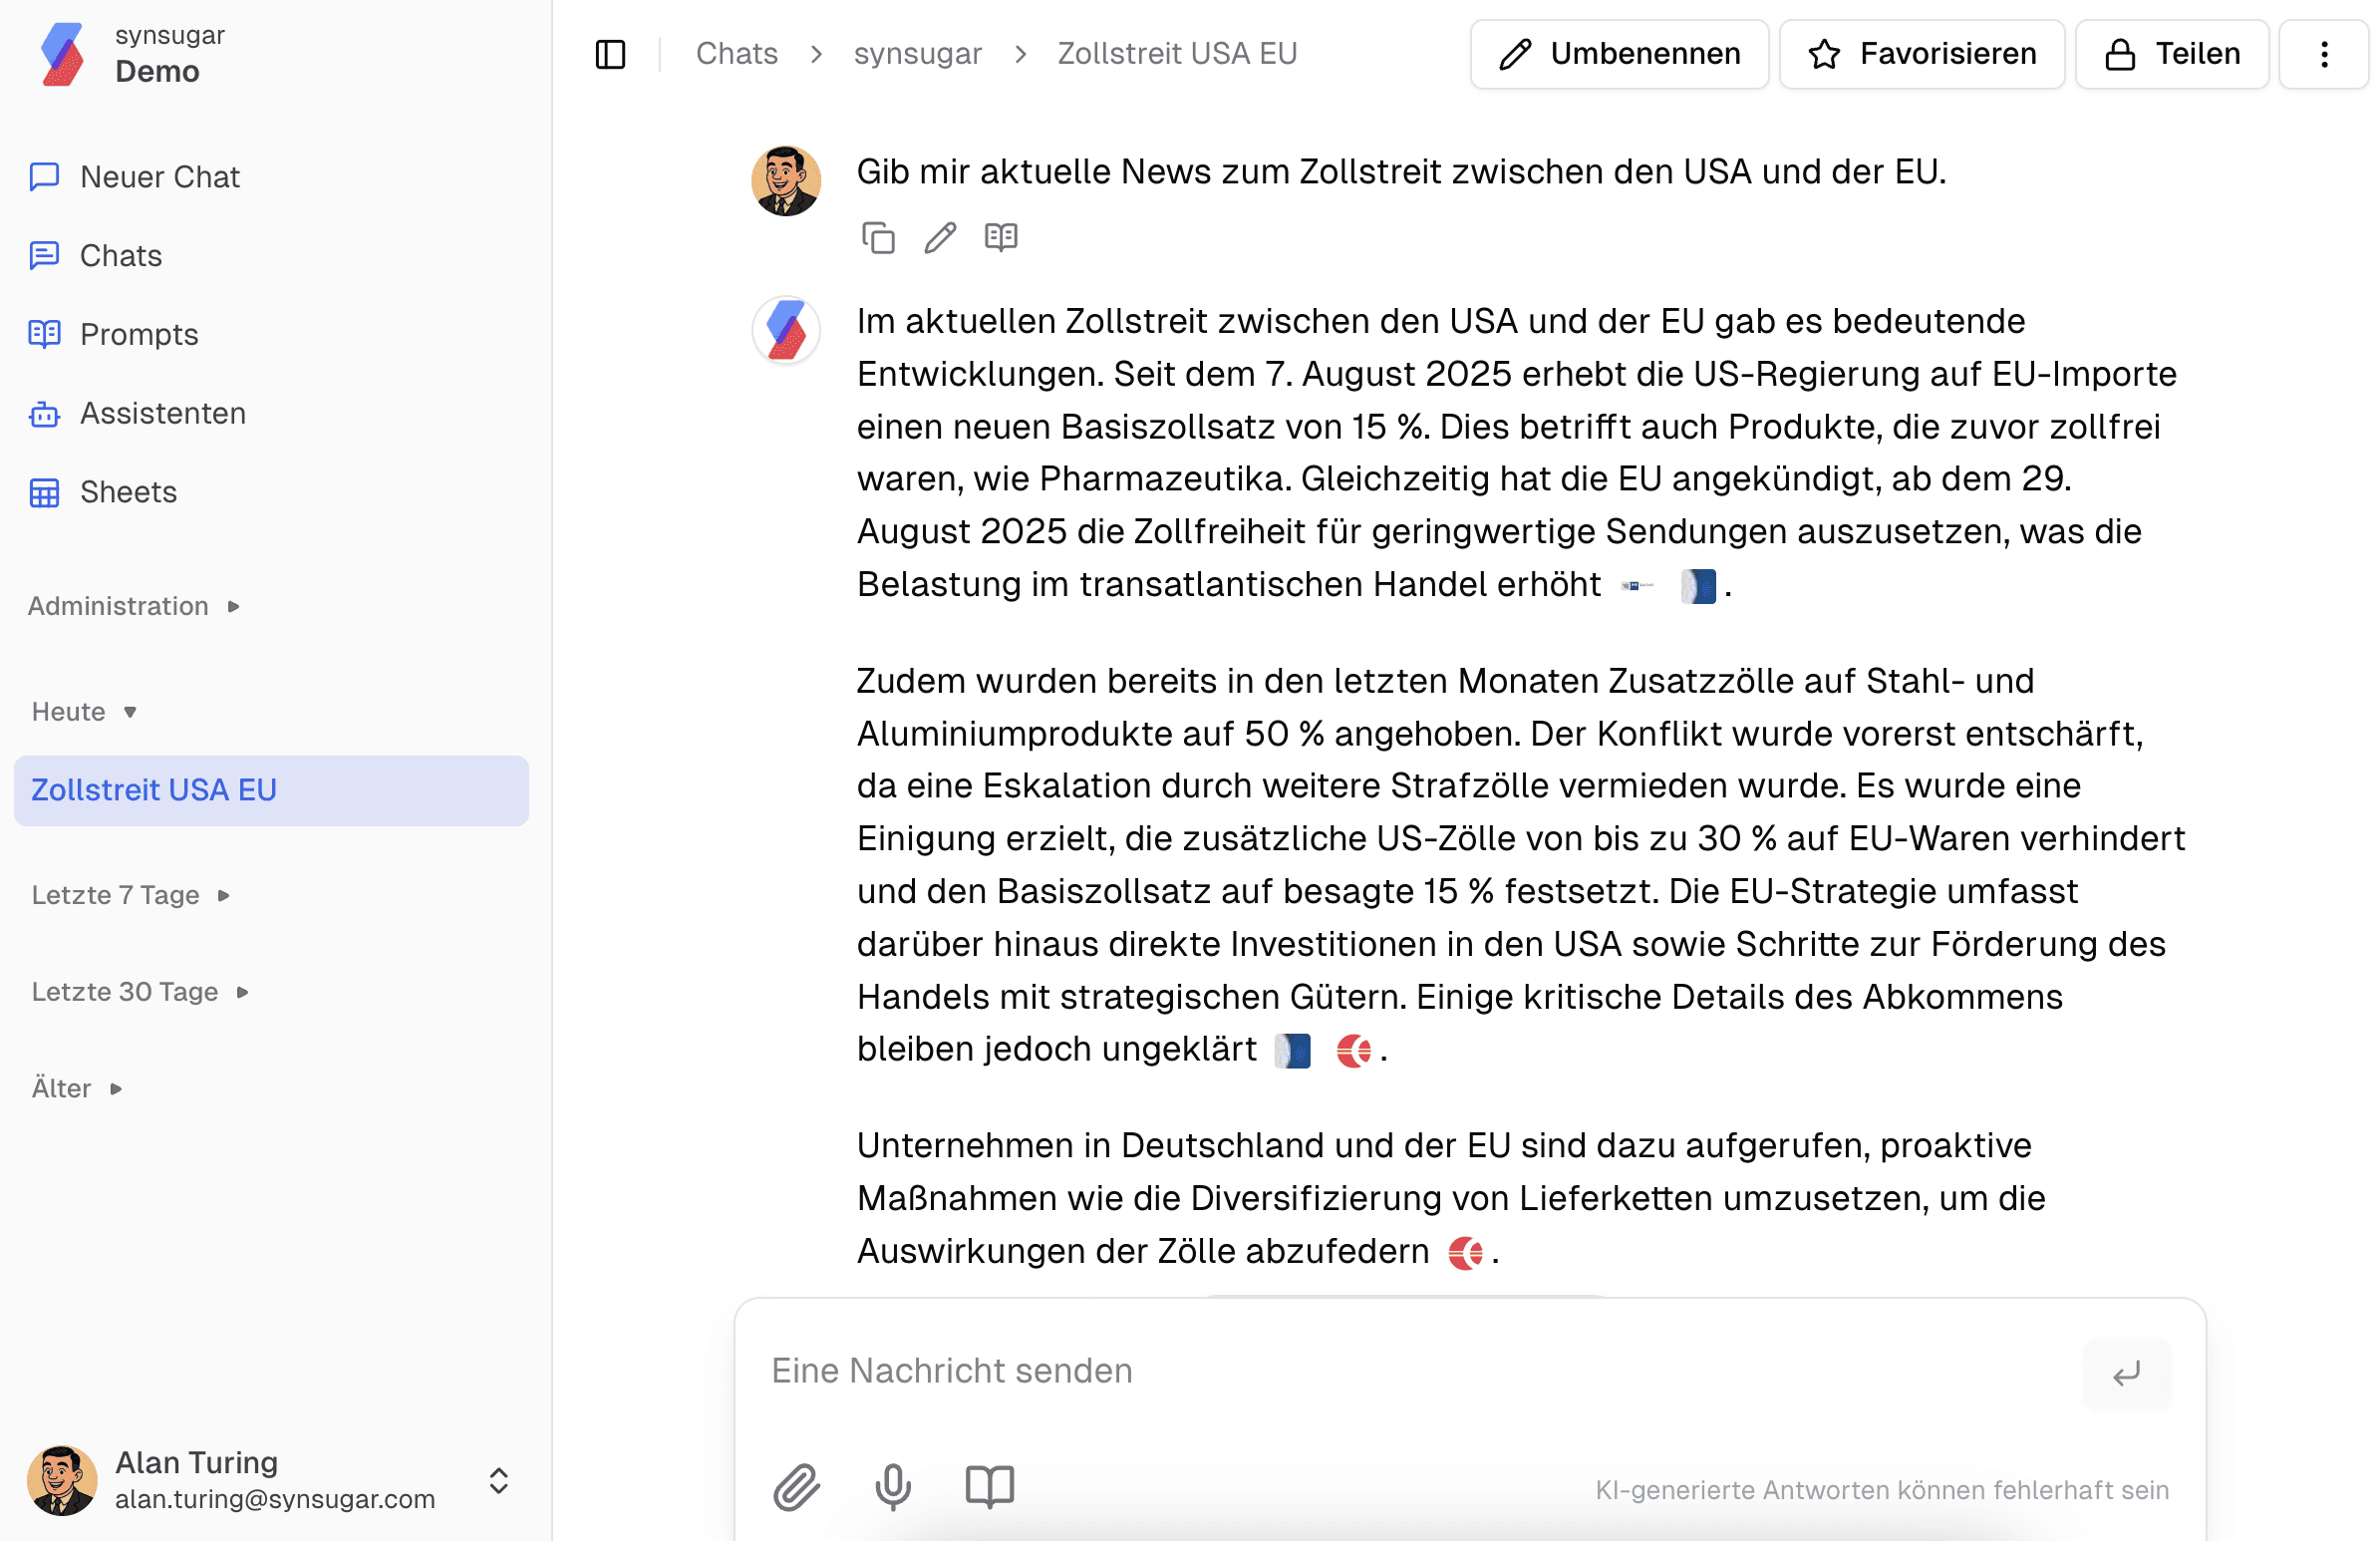Expand the Letzte 30 Tage group

(x=140, y=992)
